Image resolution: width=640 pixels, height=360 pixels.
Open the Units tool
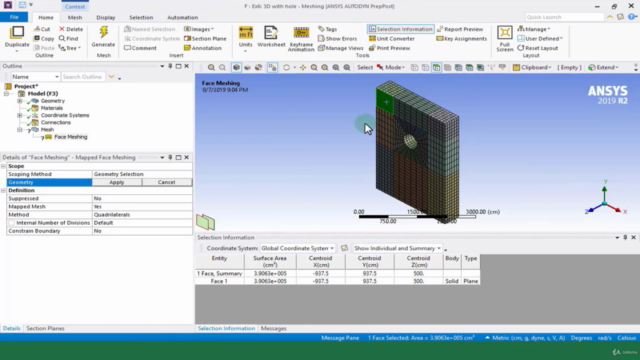coord(245,38)
